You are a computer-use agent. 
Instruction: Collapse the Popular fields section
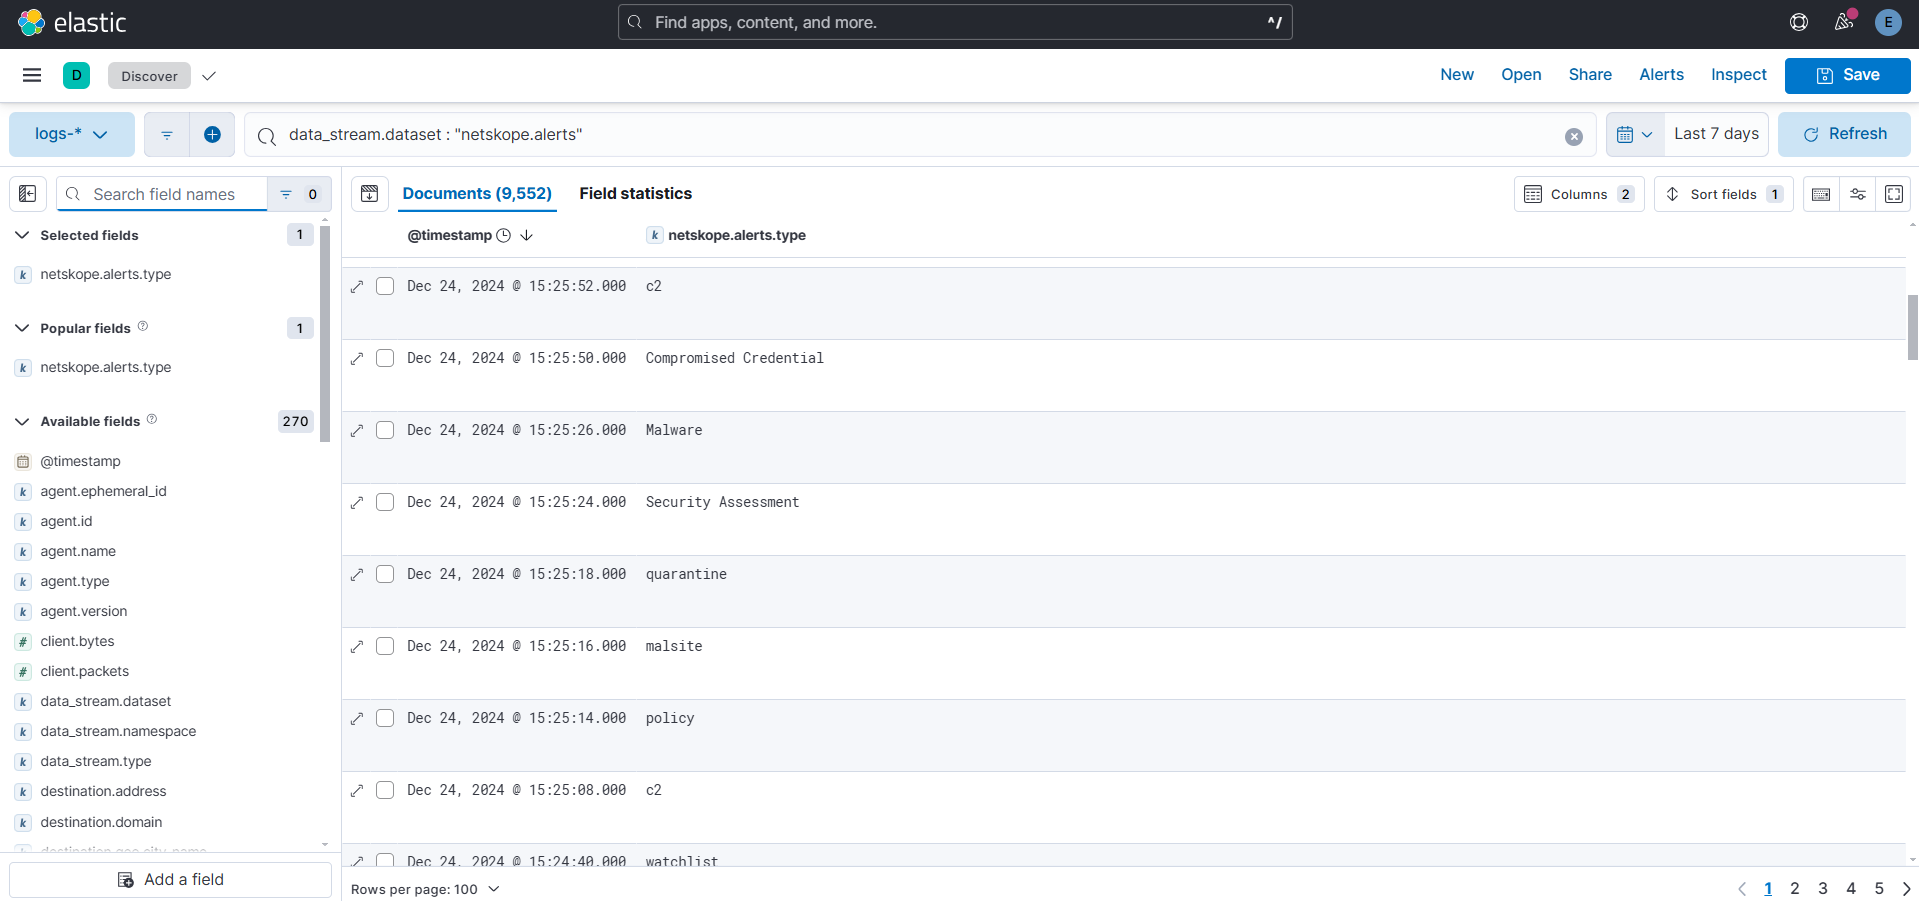pyautogui.click(x=22, y=328)
